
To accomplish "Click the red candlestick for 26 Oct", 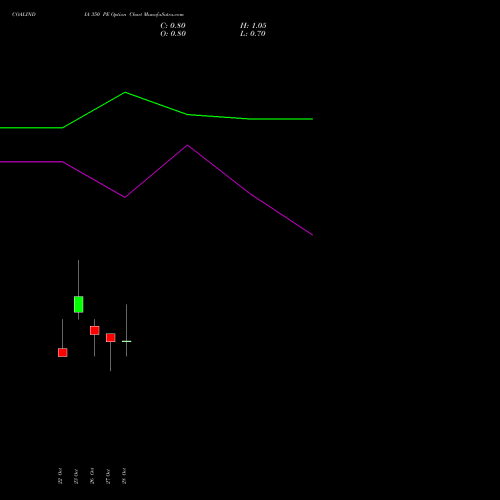I will coord(95,330).
